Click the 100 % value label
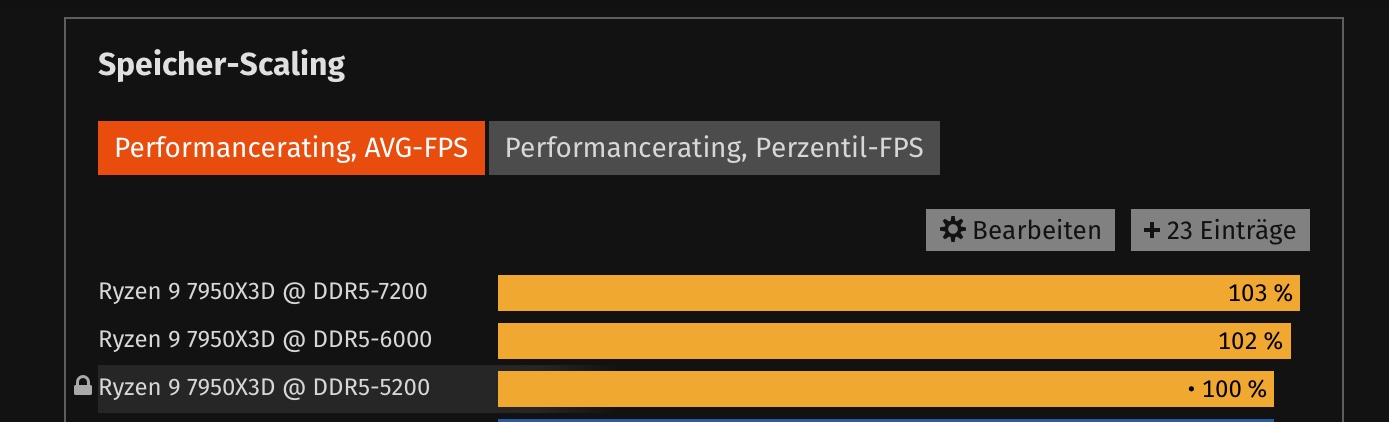 click(x=1234, y=390)
